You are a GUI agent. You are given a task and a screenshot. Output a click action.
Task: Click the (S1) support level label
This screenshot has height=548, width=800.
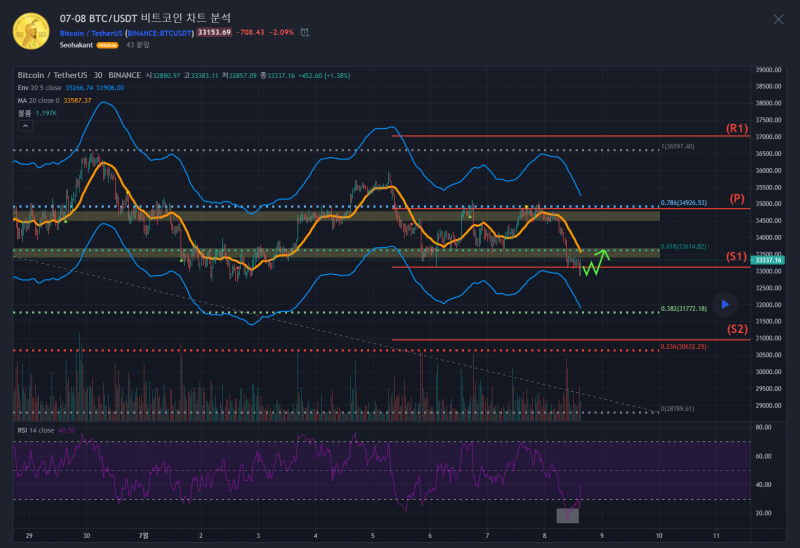click(x=736, y=257)
